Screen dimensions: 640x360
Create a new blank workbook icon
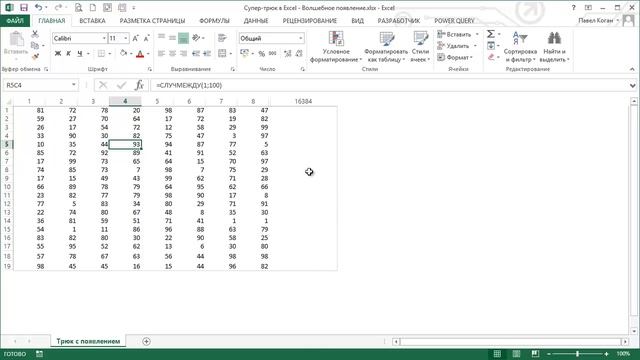tap(93, 7)
